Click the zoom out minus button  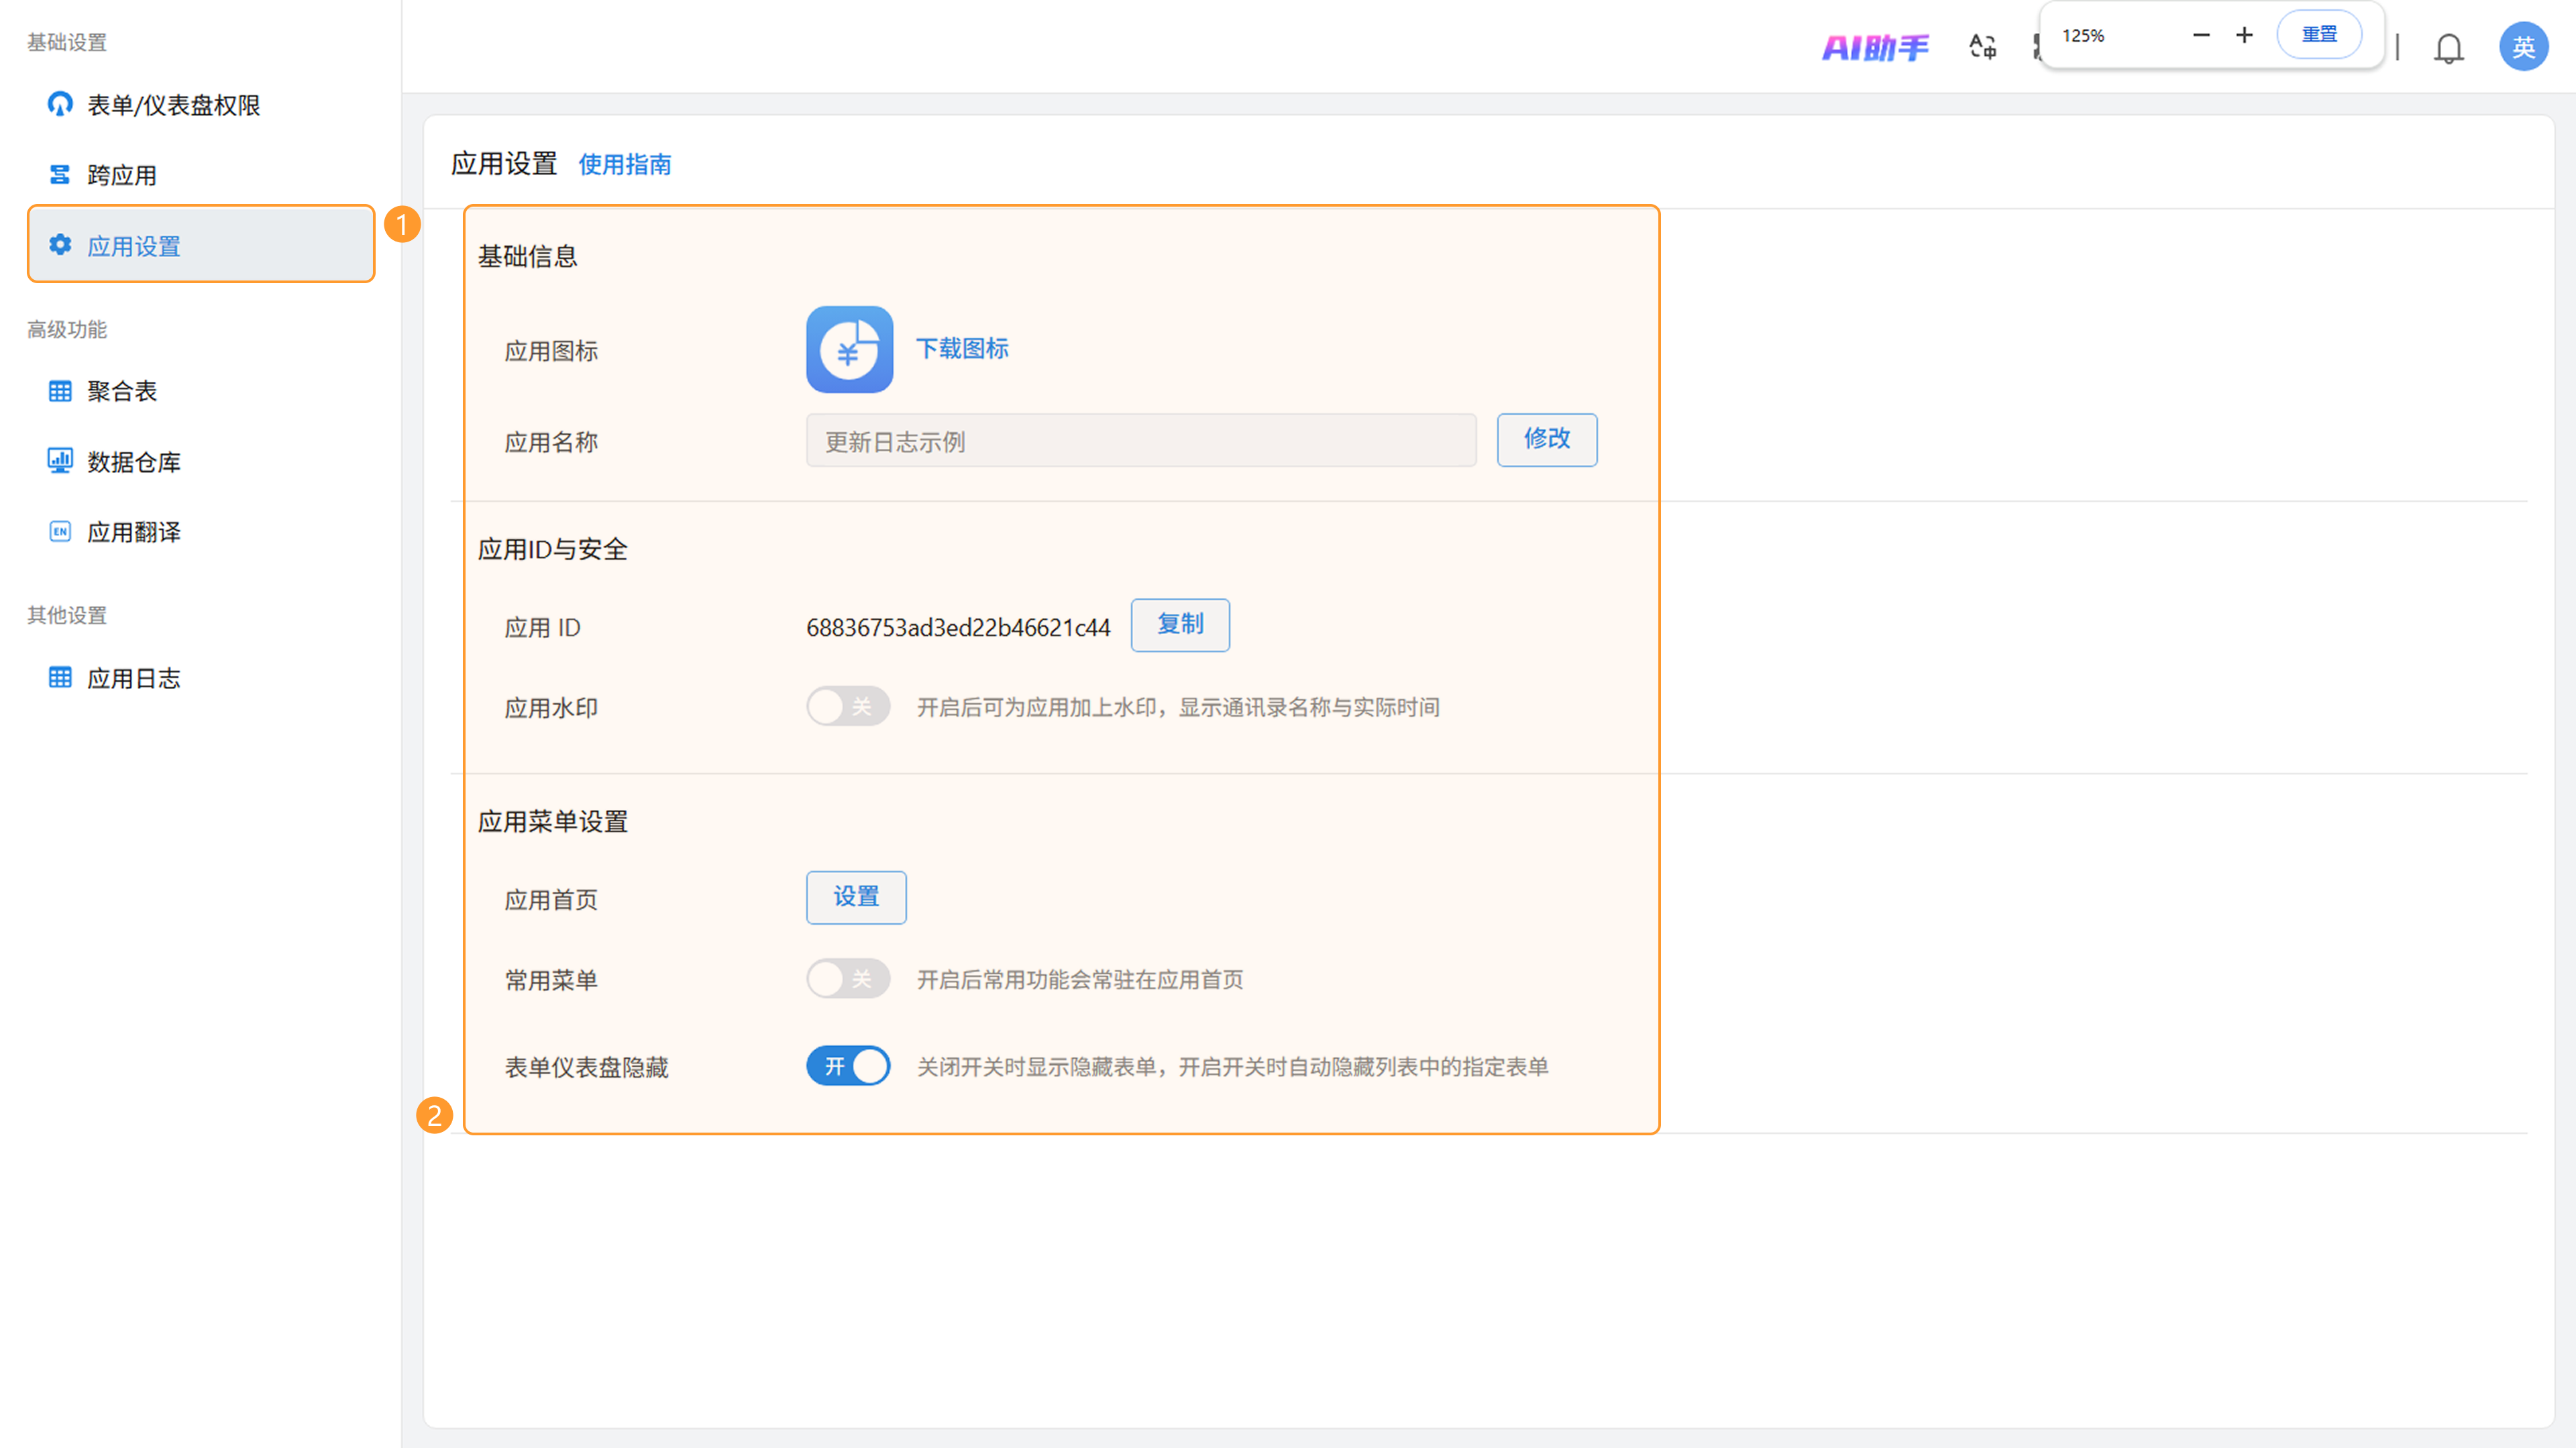[x=2200, y=35]
